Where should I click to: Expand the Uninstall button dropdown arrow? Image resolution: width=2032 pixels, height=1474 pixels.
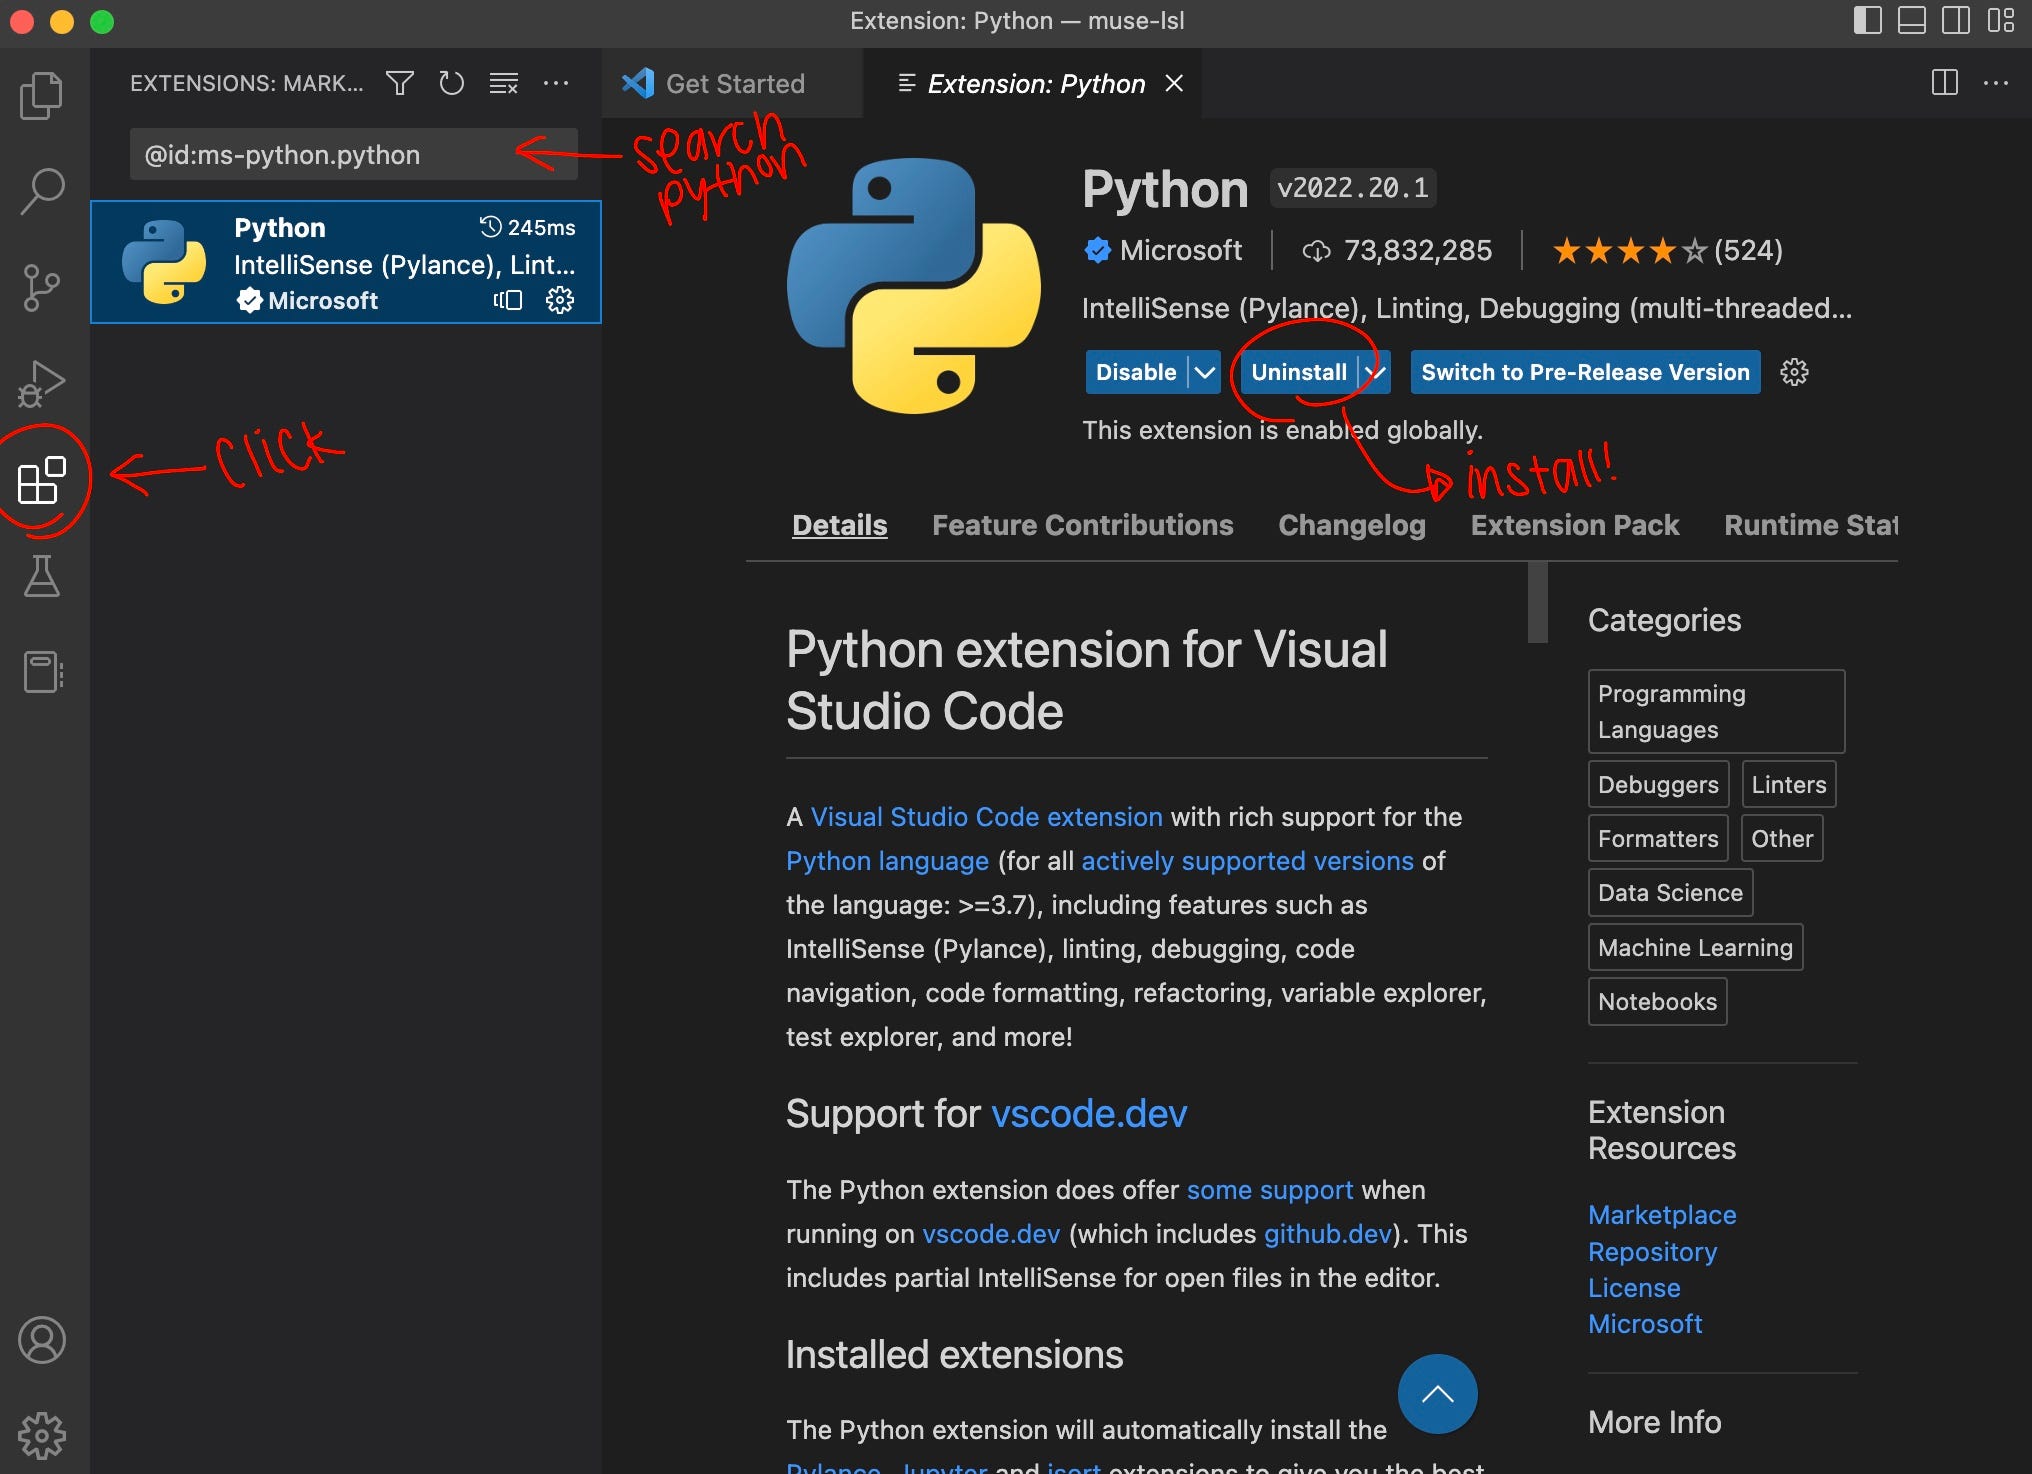(x=1376, y=372)
